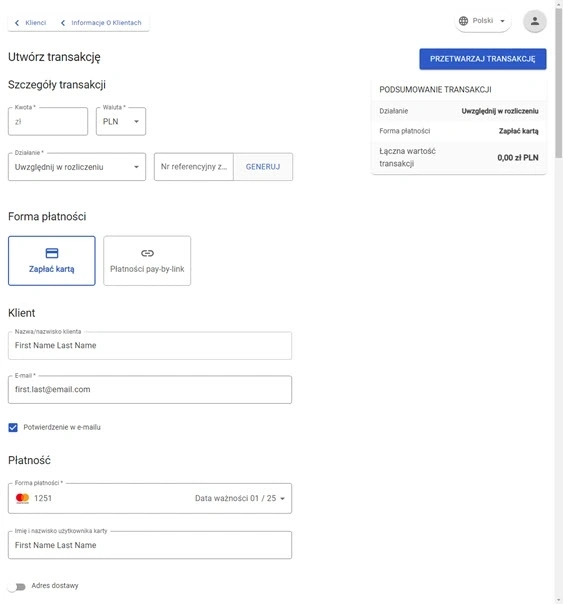
Task: Click the Generuj reference number button
Action: coord(263,167)
